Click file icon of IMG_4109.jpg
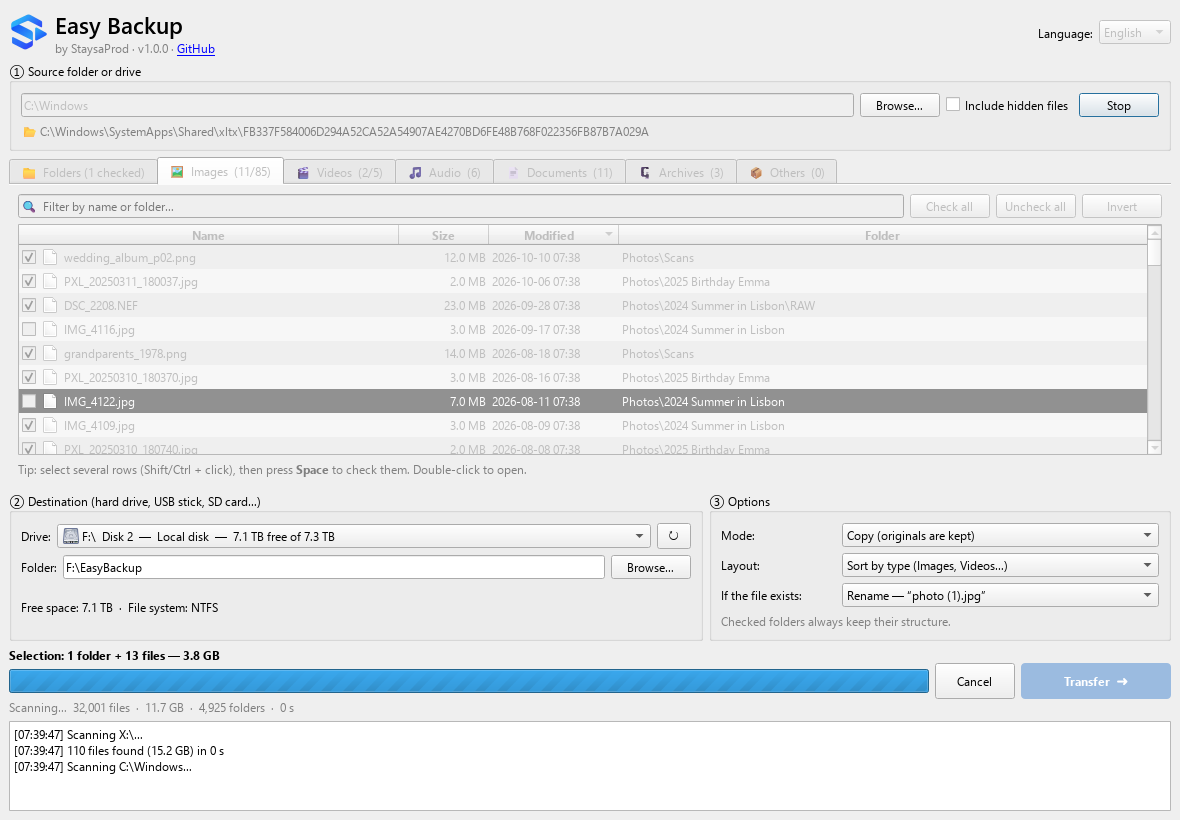Image resolution: width=1180 pixels, height=820 pixels. pos(50,426)
